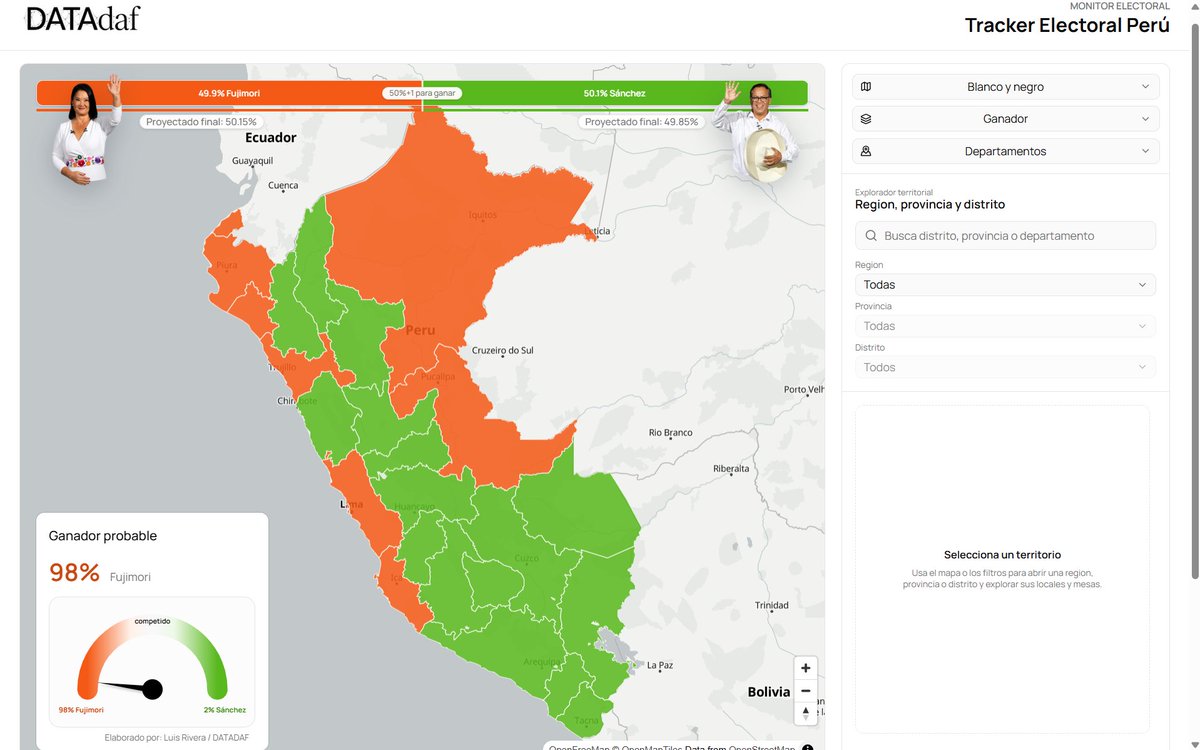Viewport: 1200px width, 750px height.
Task: Click the Proyectado final: 50.15% label
Action: pyautogui.click(x=201, y=122)
